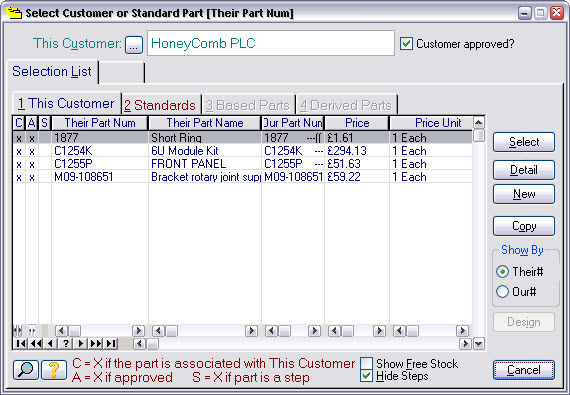Click the magnifier search icon button
Viewport: 570px width, 395px height.
pos(25,370)
